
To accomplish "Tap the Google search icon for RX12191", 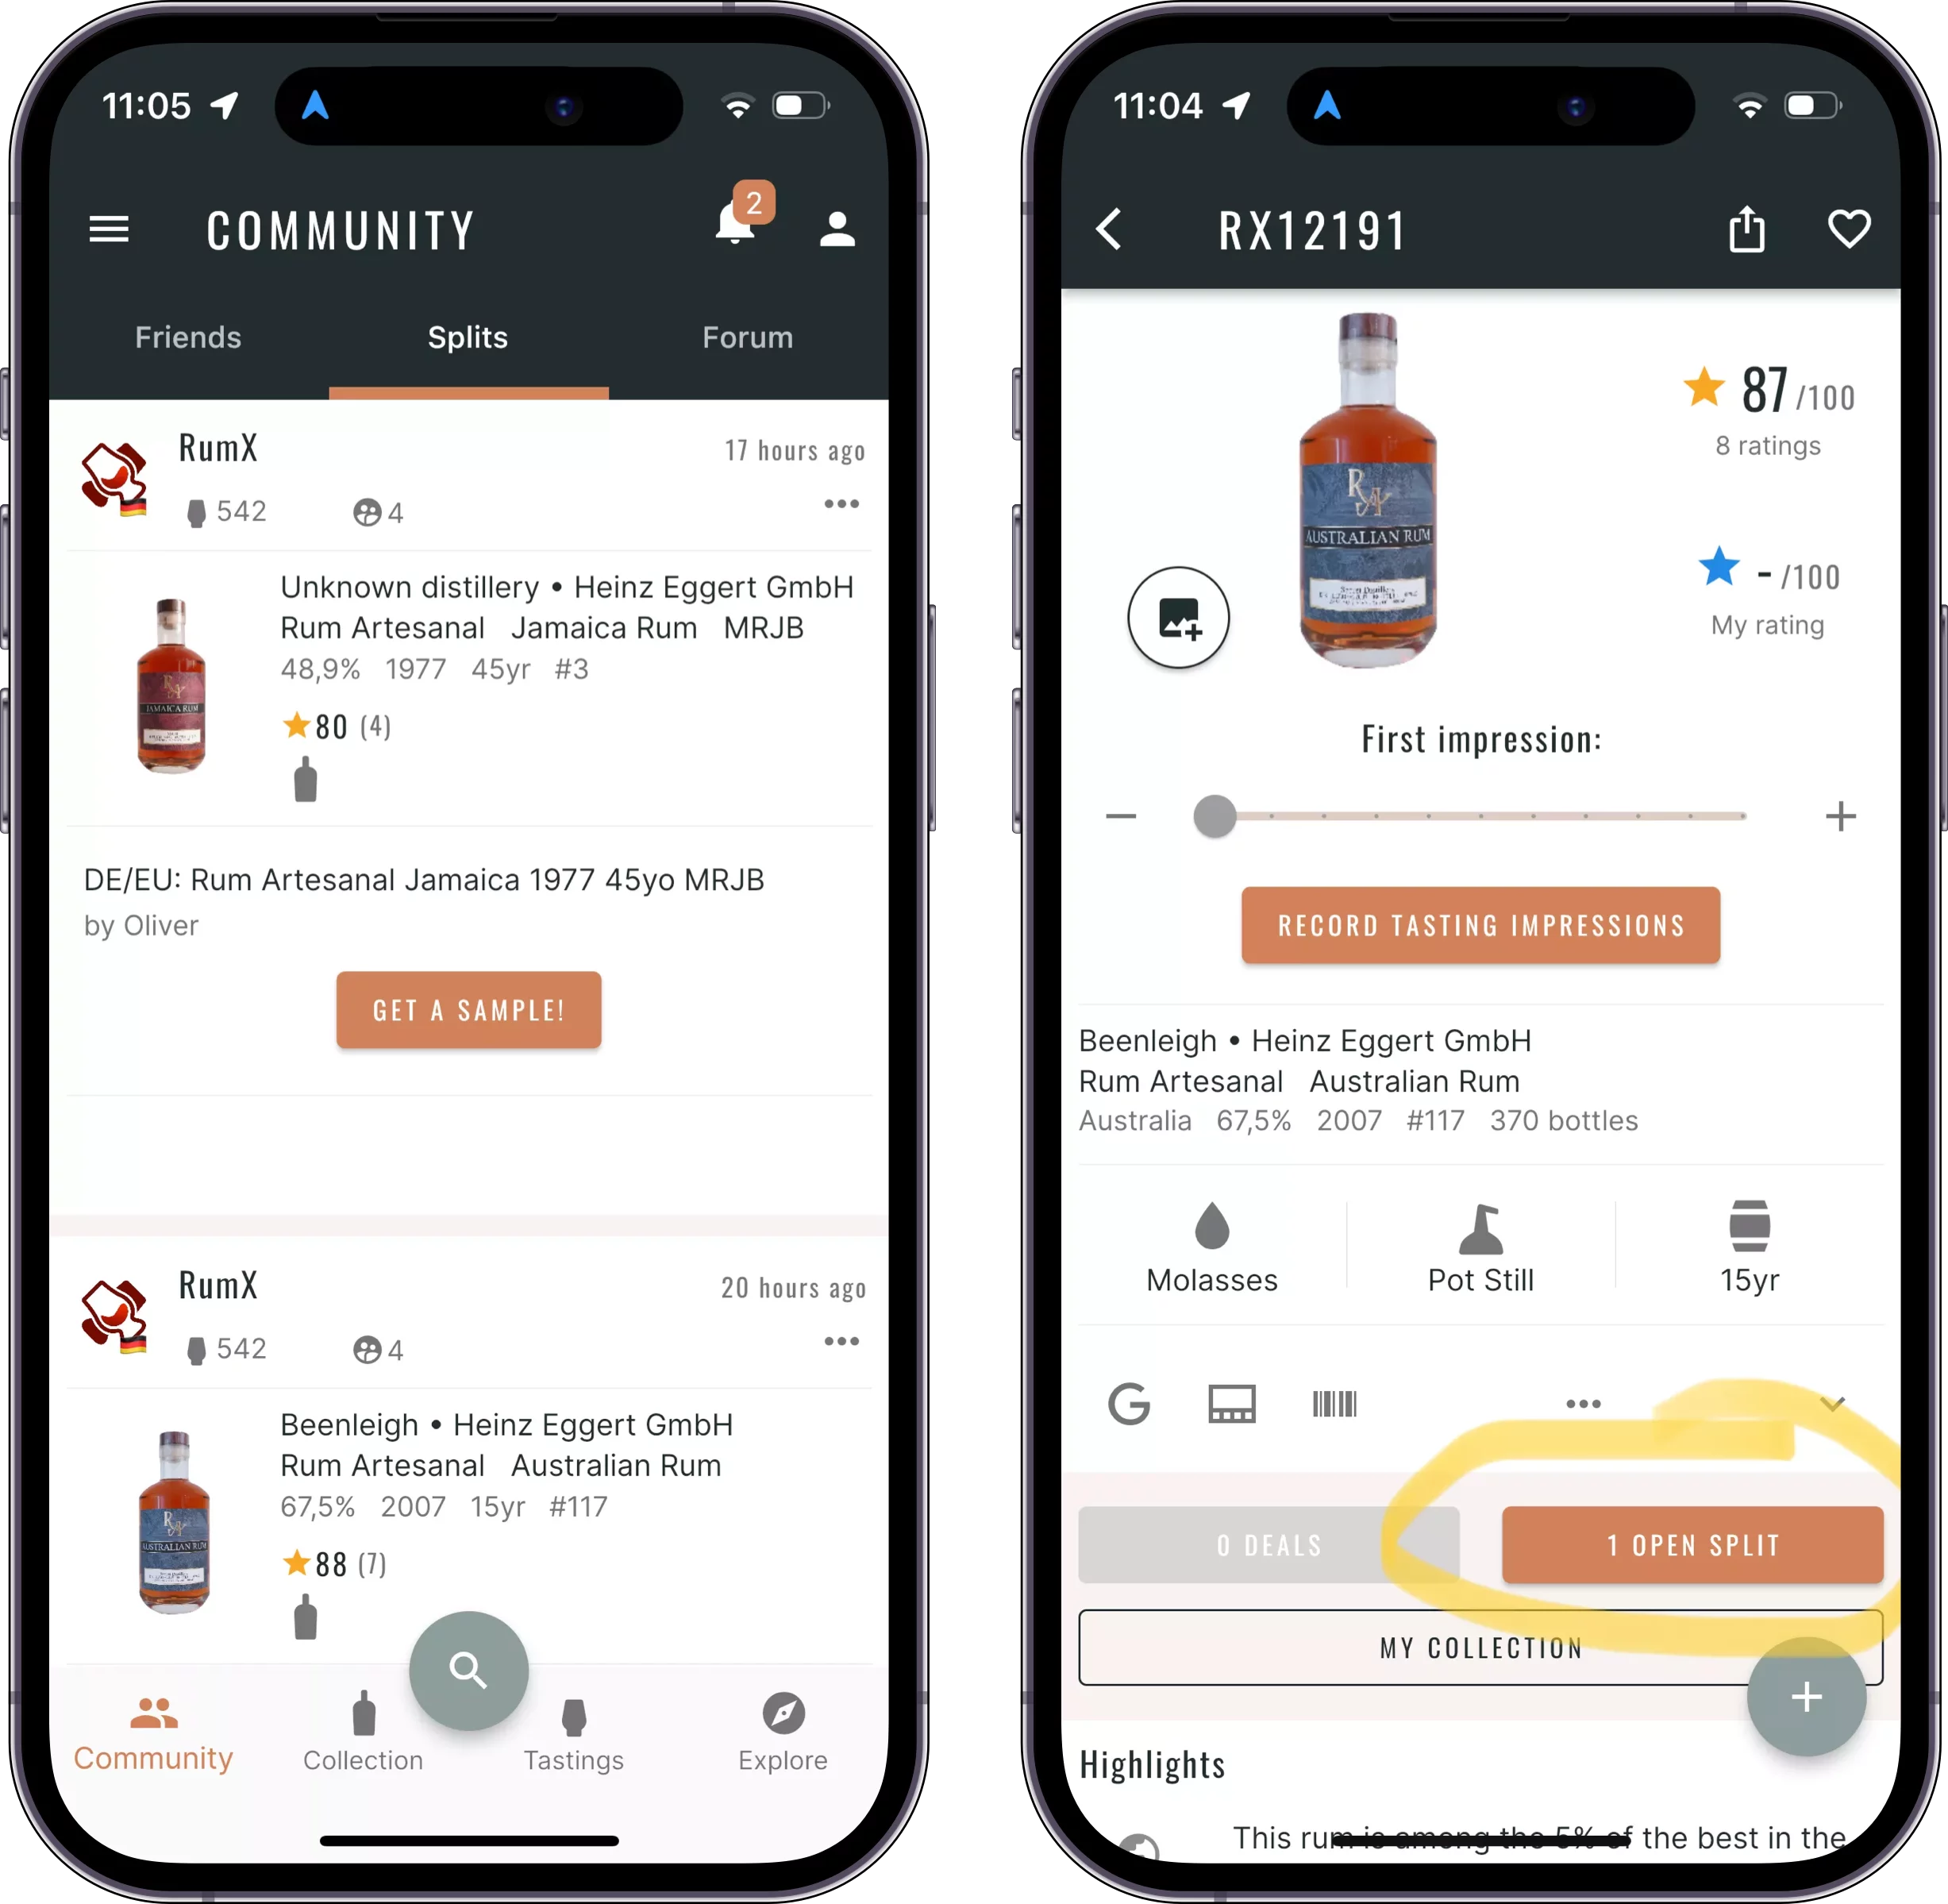I will click(x=1129, y=1405).
